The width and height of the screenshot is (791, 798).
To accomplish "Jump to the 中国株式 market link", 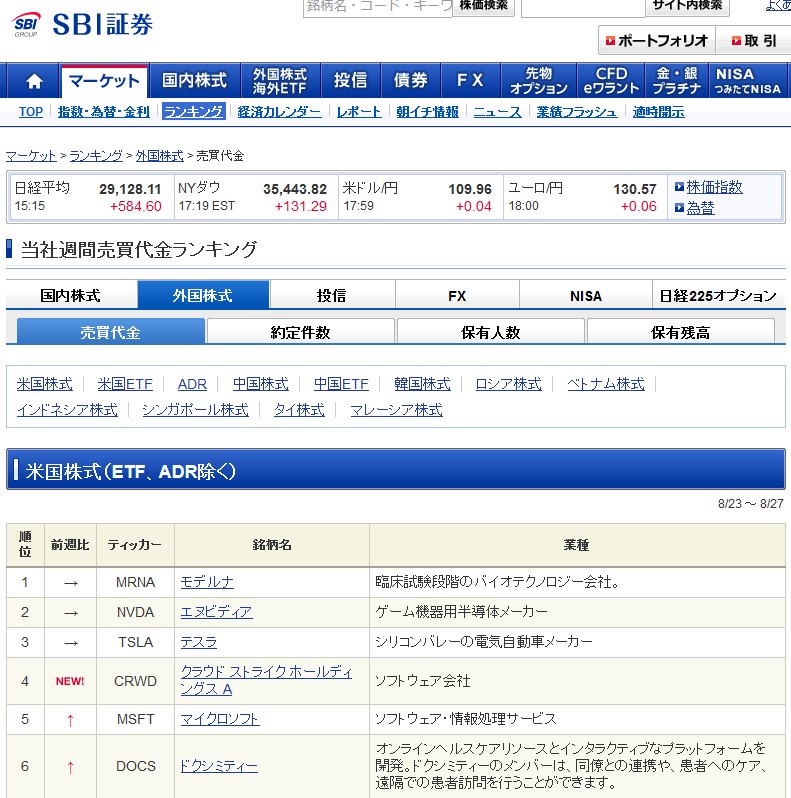I will point(261,384).
